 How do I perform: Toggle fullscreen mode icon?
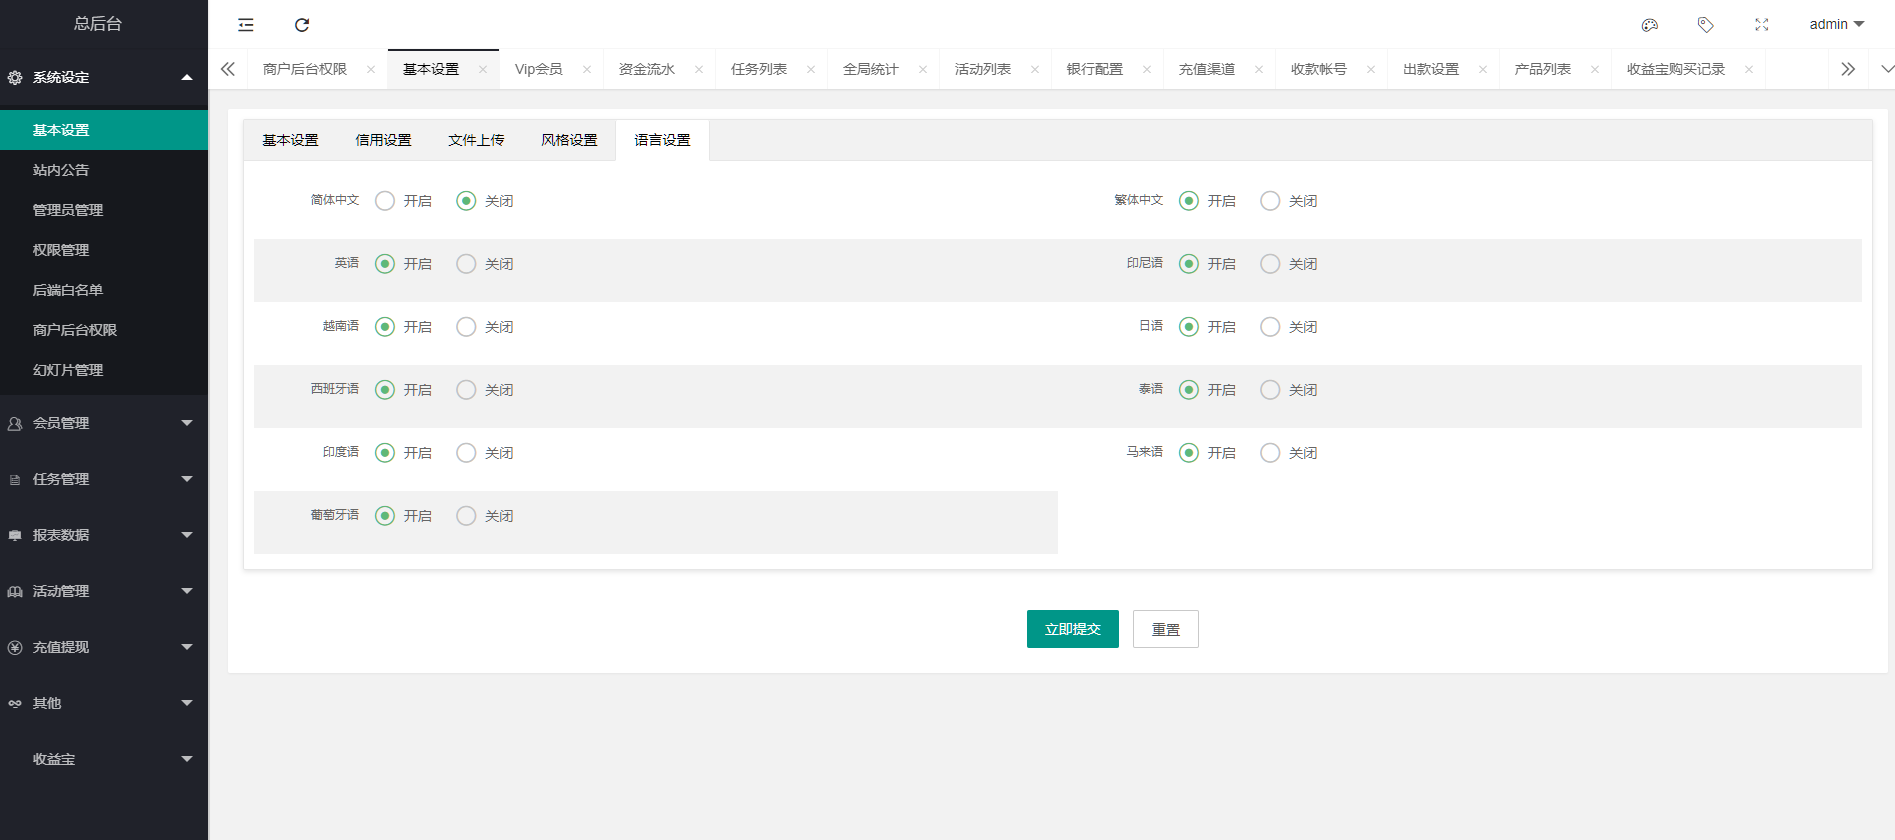tap(1762, 25)
